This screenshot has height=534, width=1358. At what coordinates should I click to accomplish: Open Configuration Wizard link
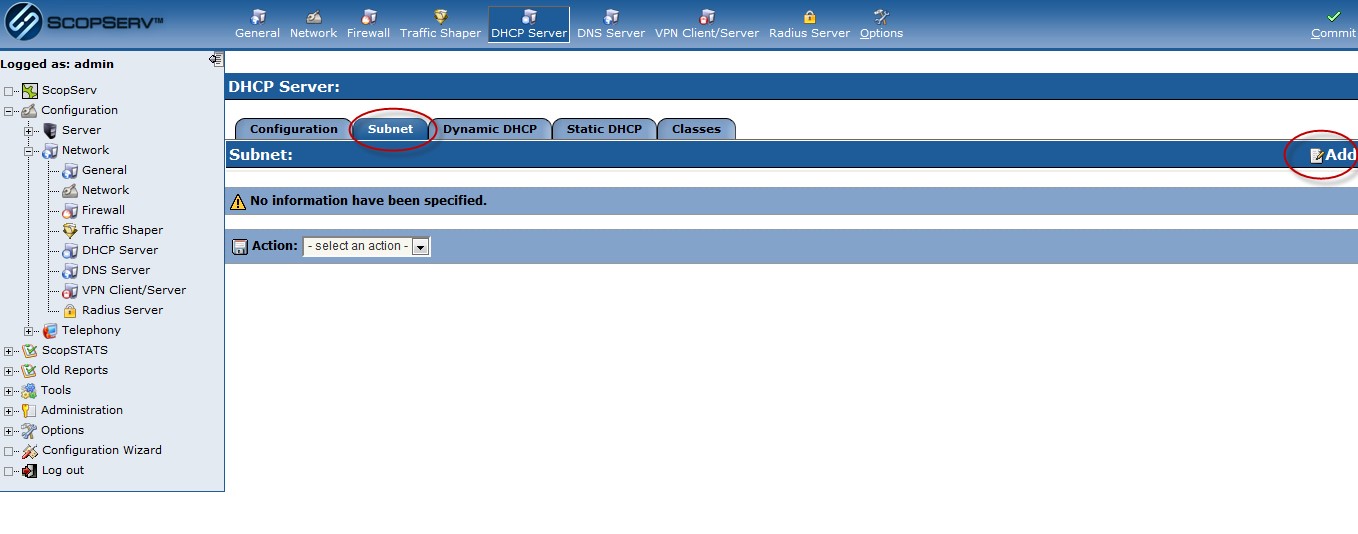pyautogui.click(x=101, y=450)
